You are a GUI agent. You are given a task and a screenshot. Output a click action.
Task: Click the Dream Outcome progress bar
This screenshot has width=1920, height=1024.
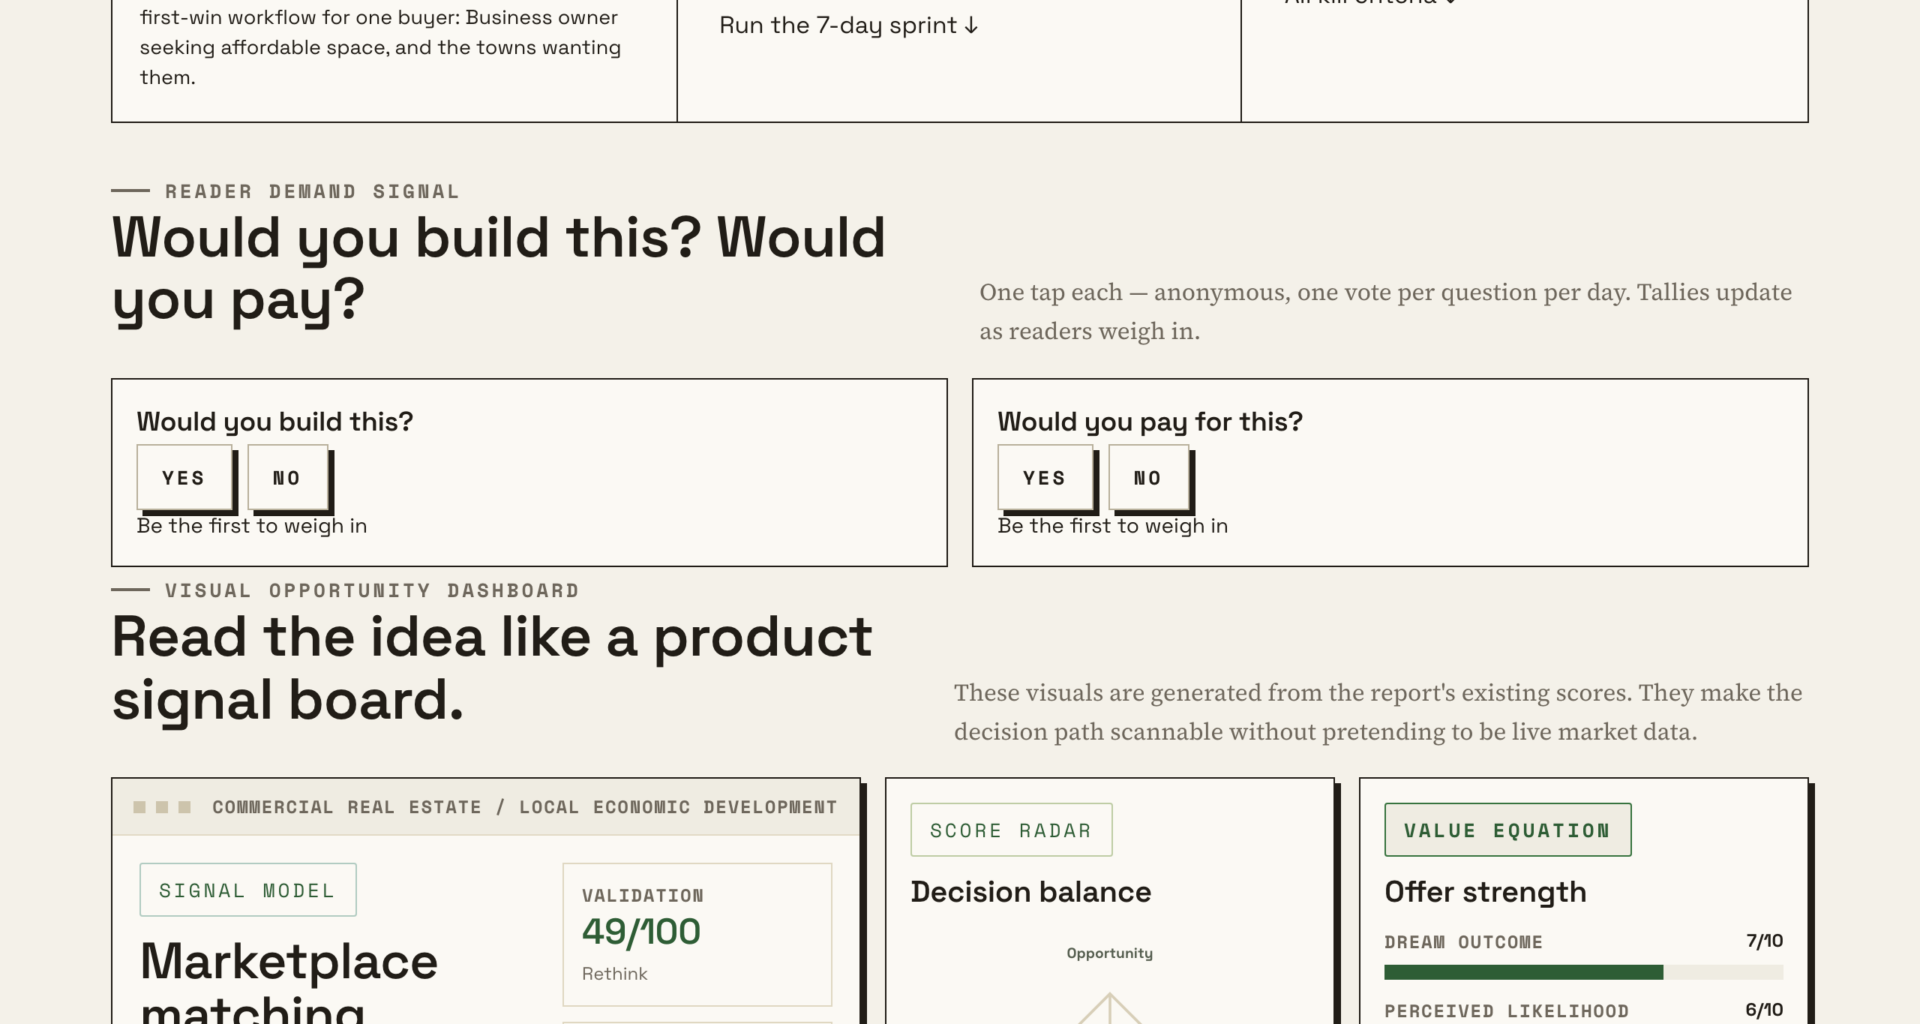point(1584,972)
